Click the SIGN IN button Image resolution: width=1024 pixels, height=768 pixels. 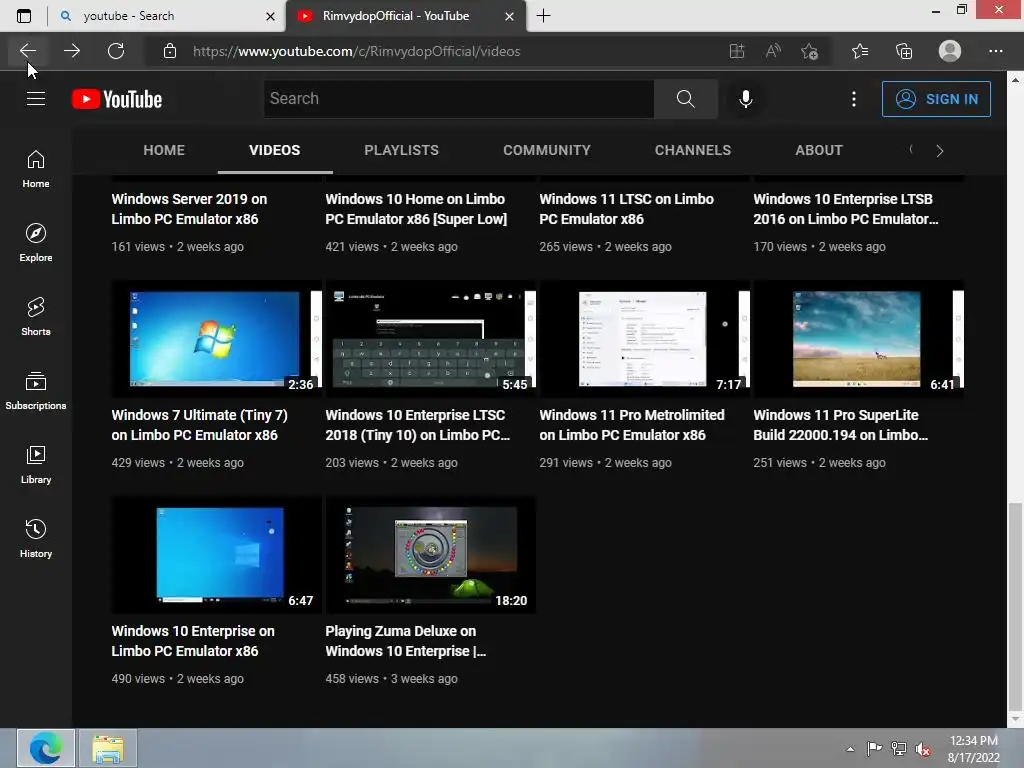(x=936, y=99)
